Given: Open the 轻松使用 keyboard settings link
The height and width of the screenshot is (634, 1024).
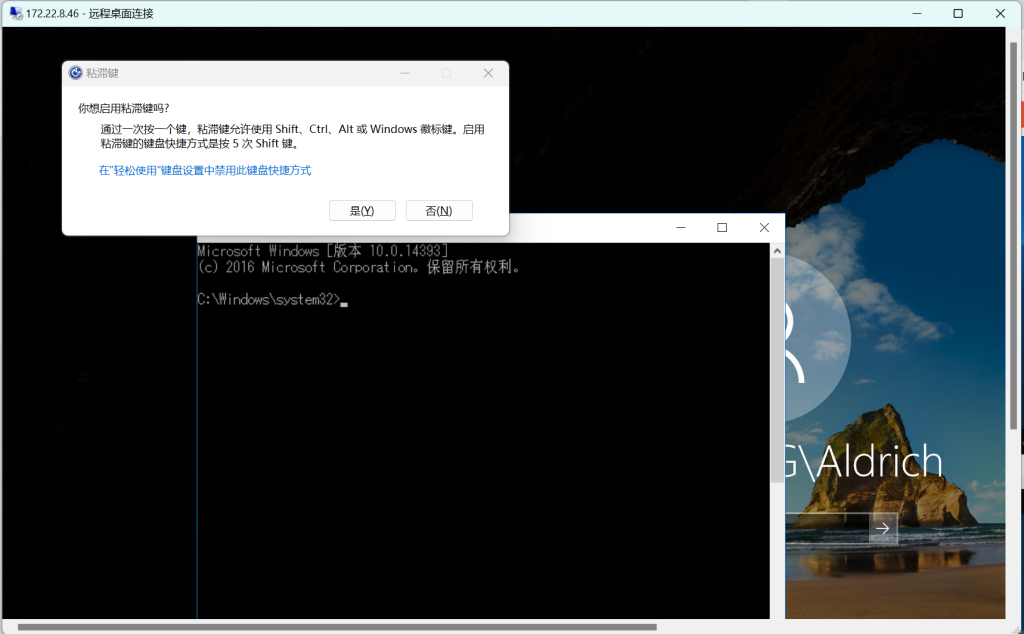Looking at the screenshot, I should coord(205,171).
